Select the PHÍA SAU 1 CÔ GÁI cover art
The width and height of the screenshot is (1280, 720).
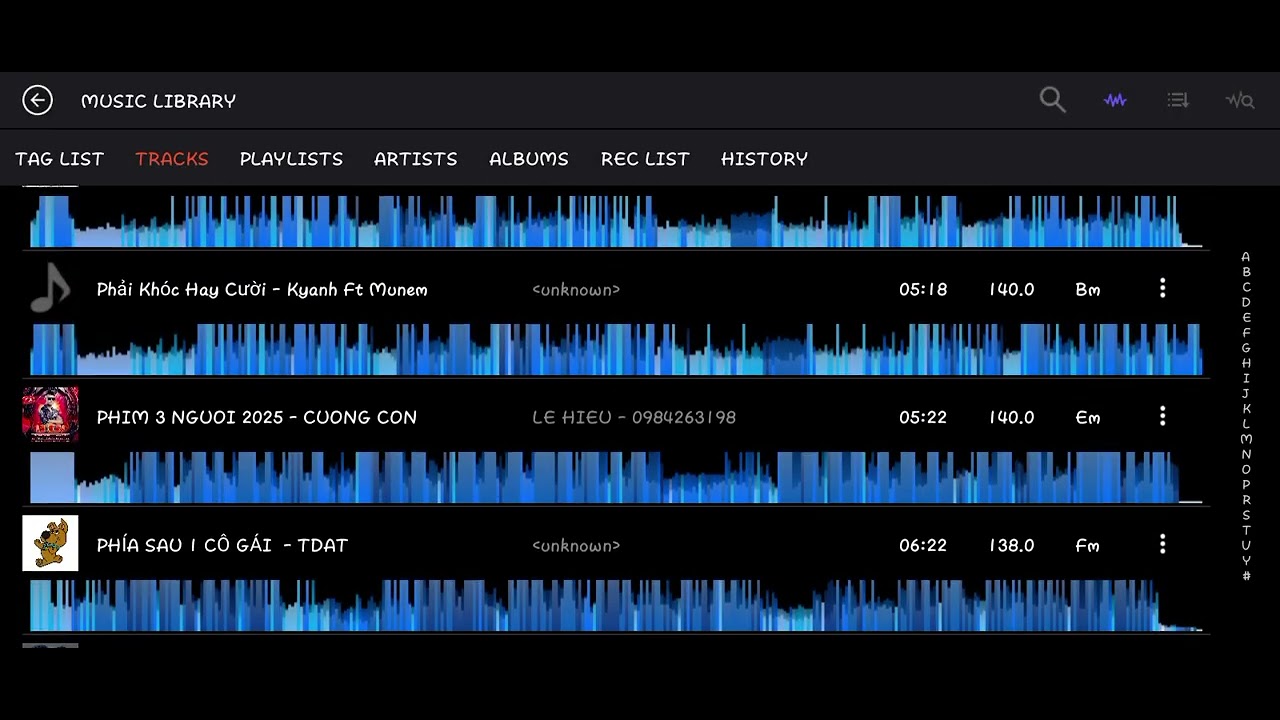pos(50,543)
